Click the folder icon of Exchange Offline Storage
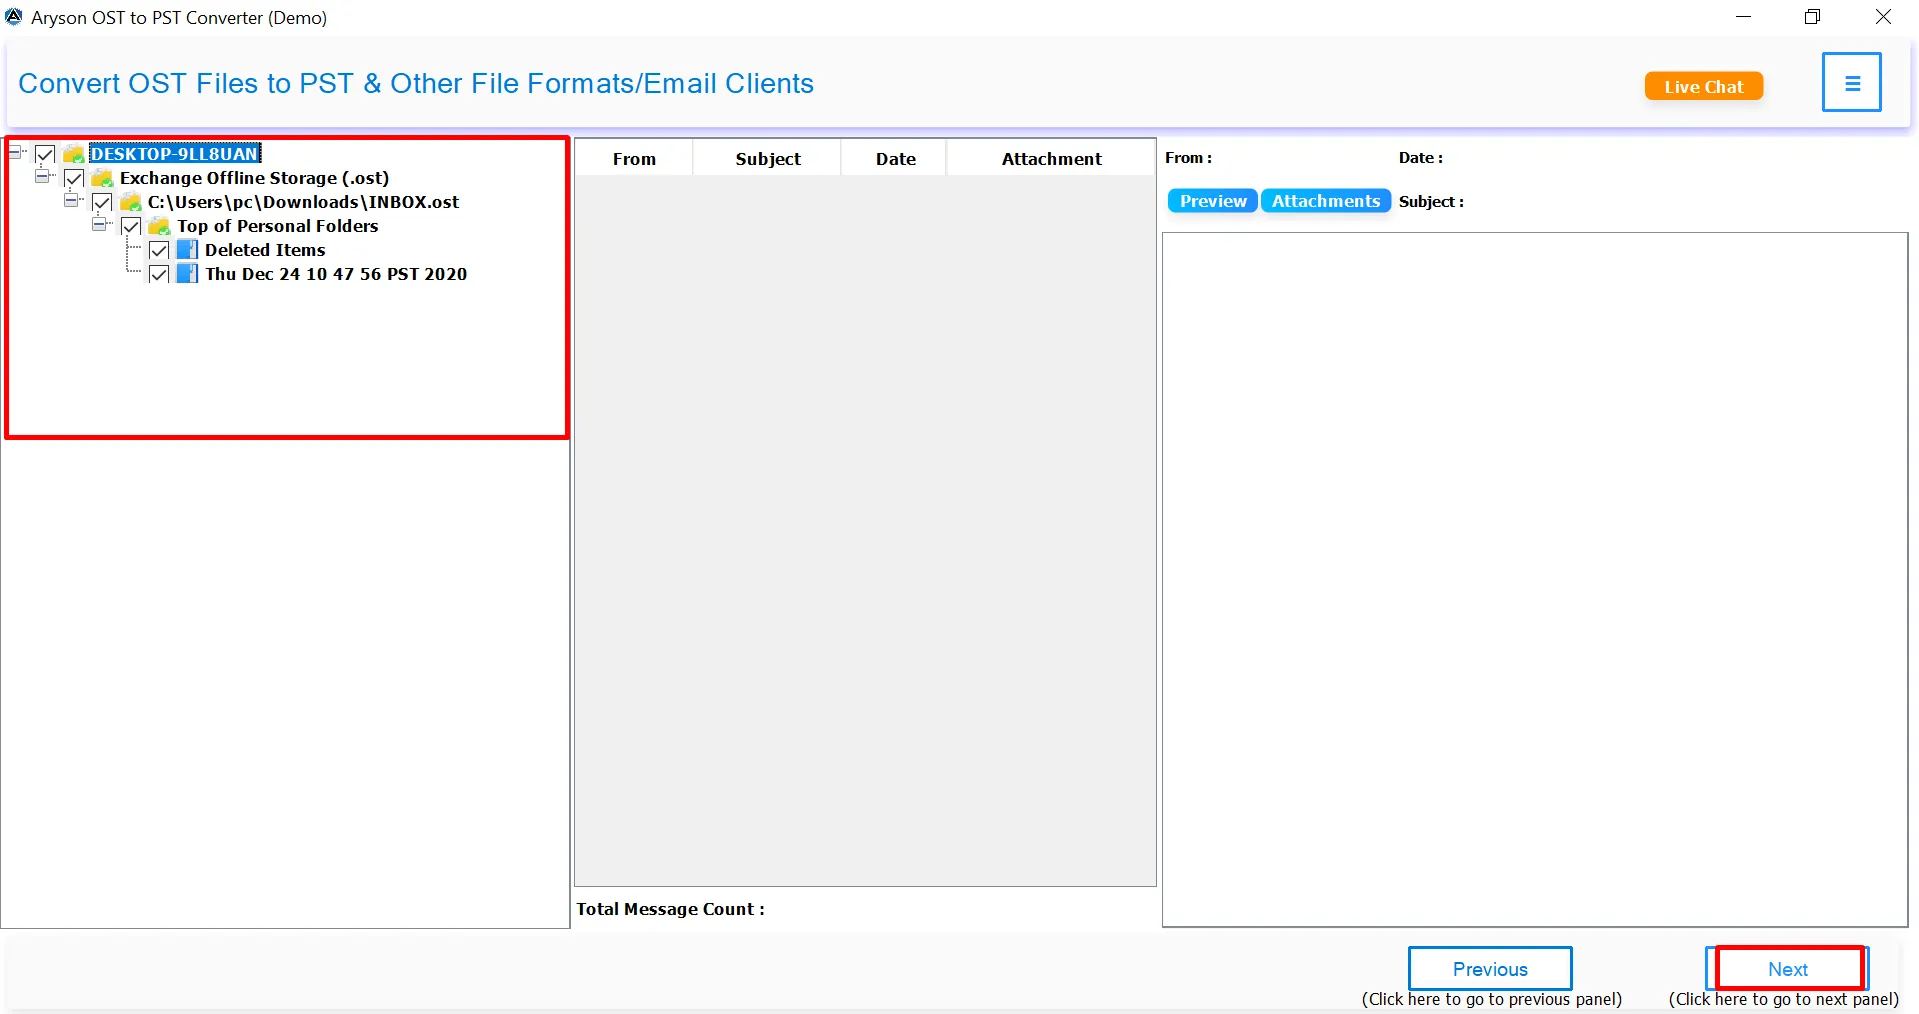Screen dimensions: 1919x1014 [x=102, y=178]
